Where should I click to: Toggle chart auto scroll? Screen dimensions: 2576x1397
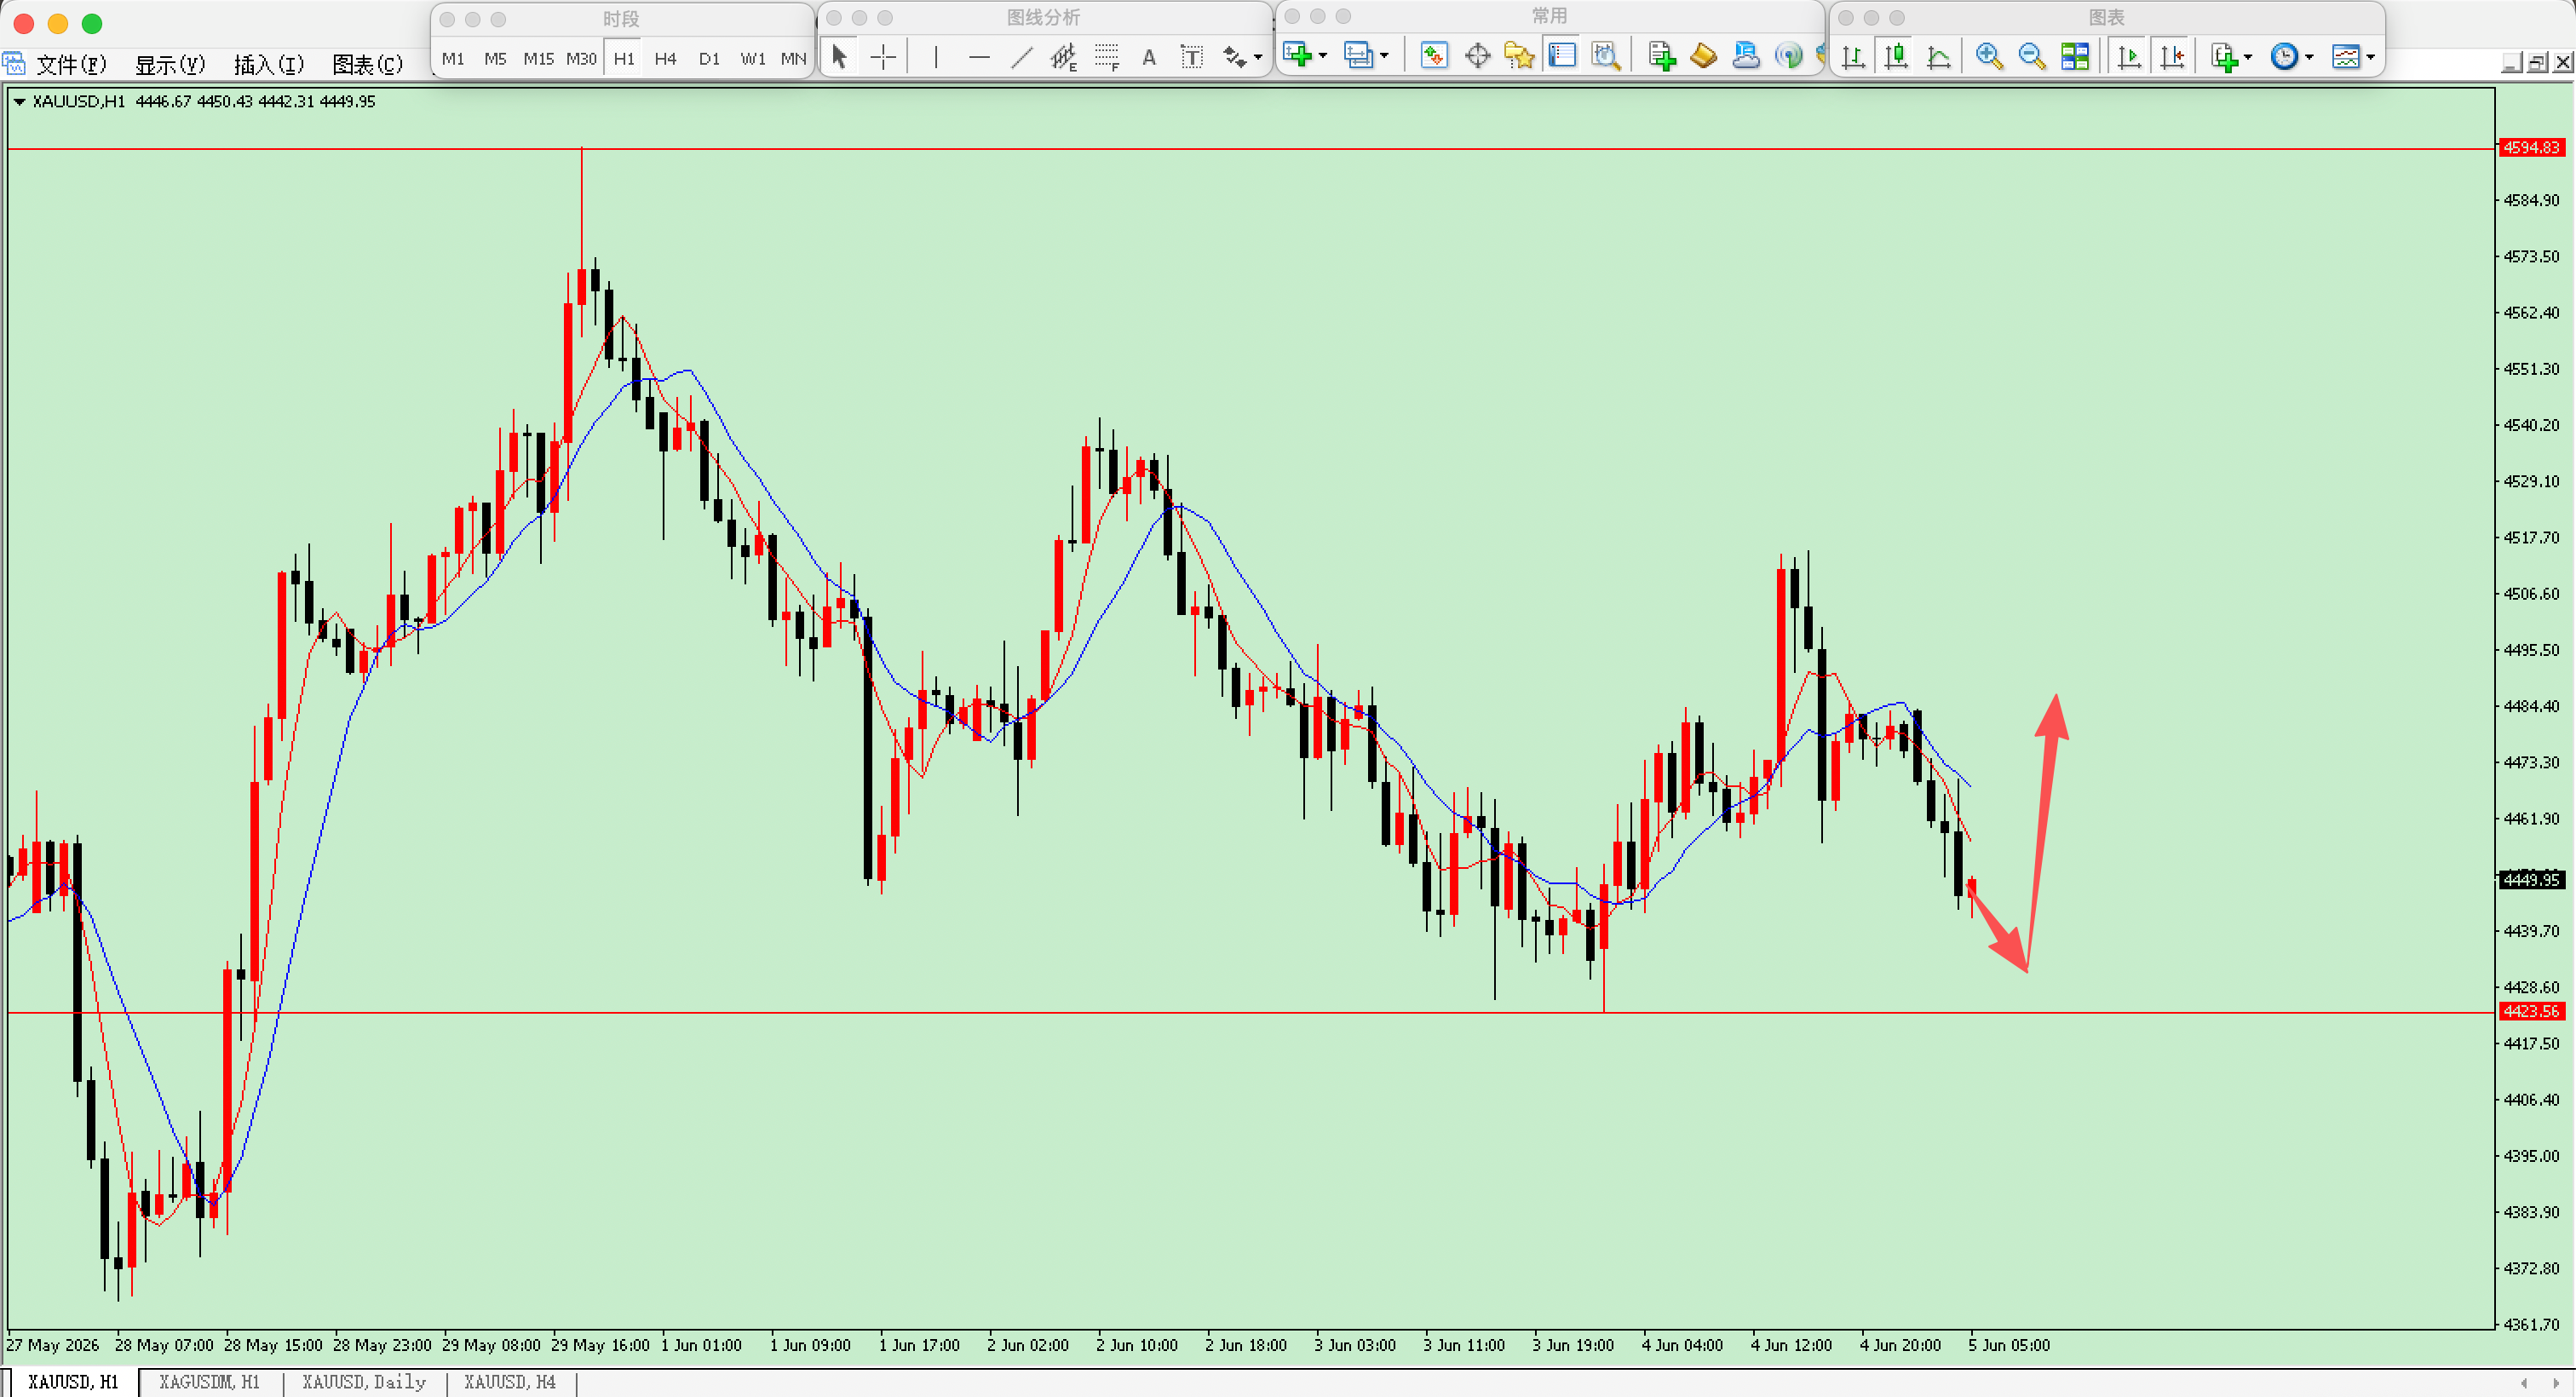(2129, 56)
